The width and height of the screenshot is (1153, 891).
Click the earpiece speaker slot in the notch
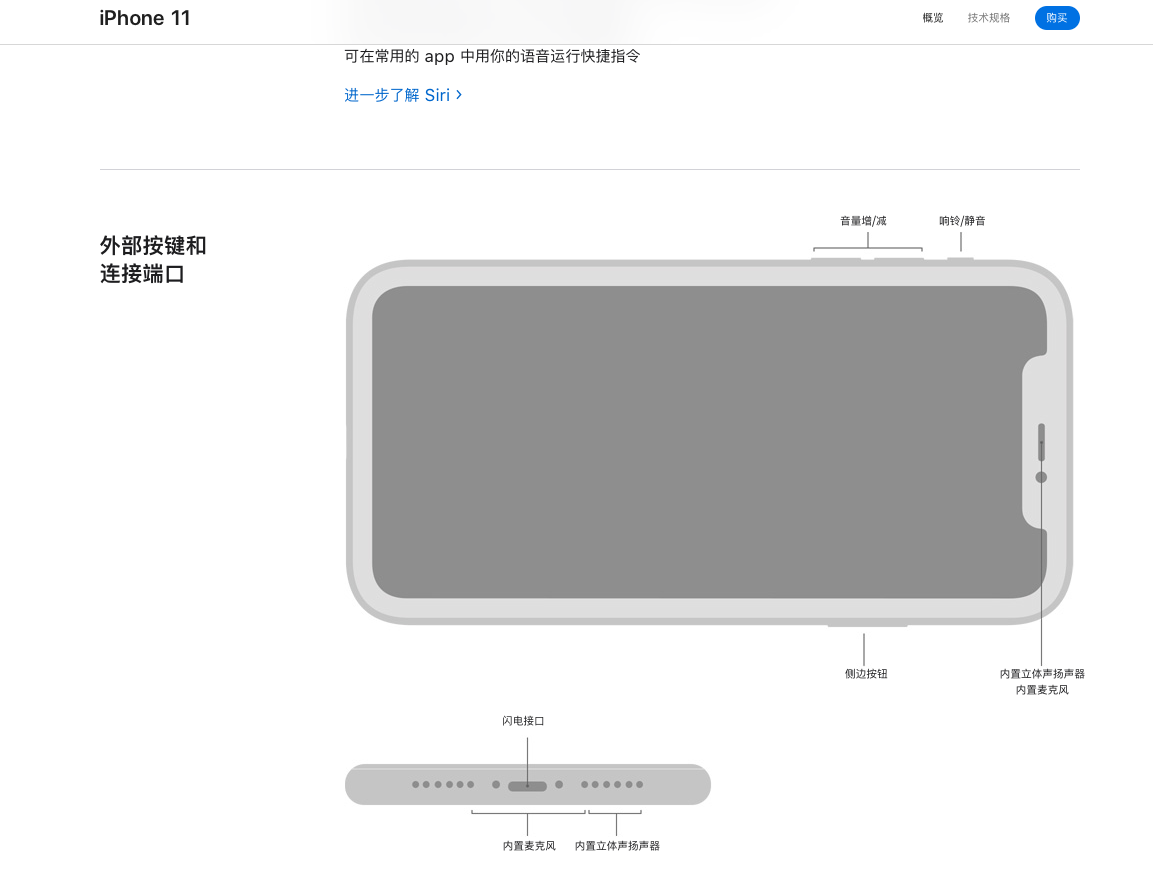pyautogui.click(x=1041, y=442)
